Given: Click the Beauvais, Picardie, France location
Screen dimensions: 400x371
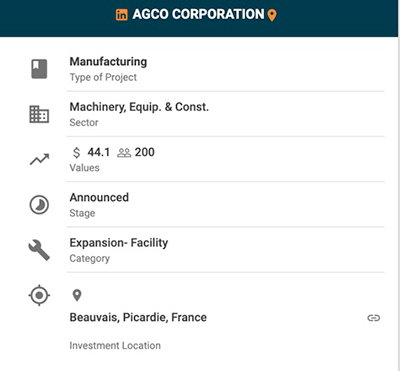Looking at the screenshot, I should point(138,317).
